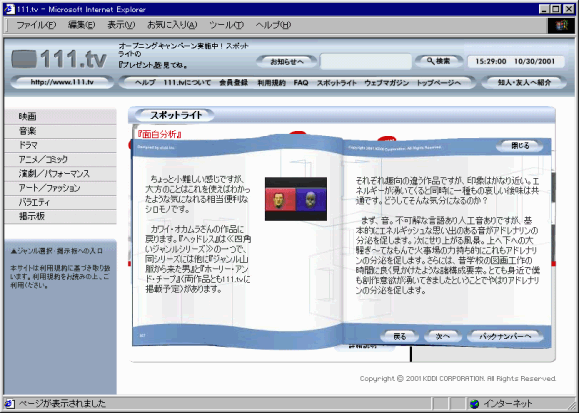Click the ページが表示されました status text
This screenshot has height=413, width=579.
[x=62, y=403]
